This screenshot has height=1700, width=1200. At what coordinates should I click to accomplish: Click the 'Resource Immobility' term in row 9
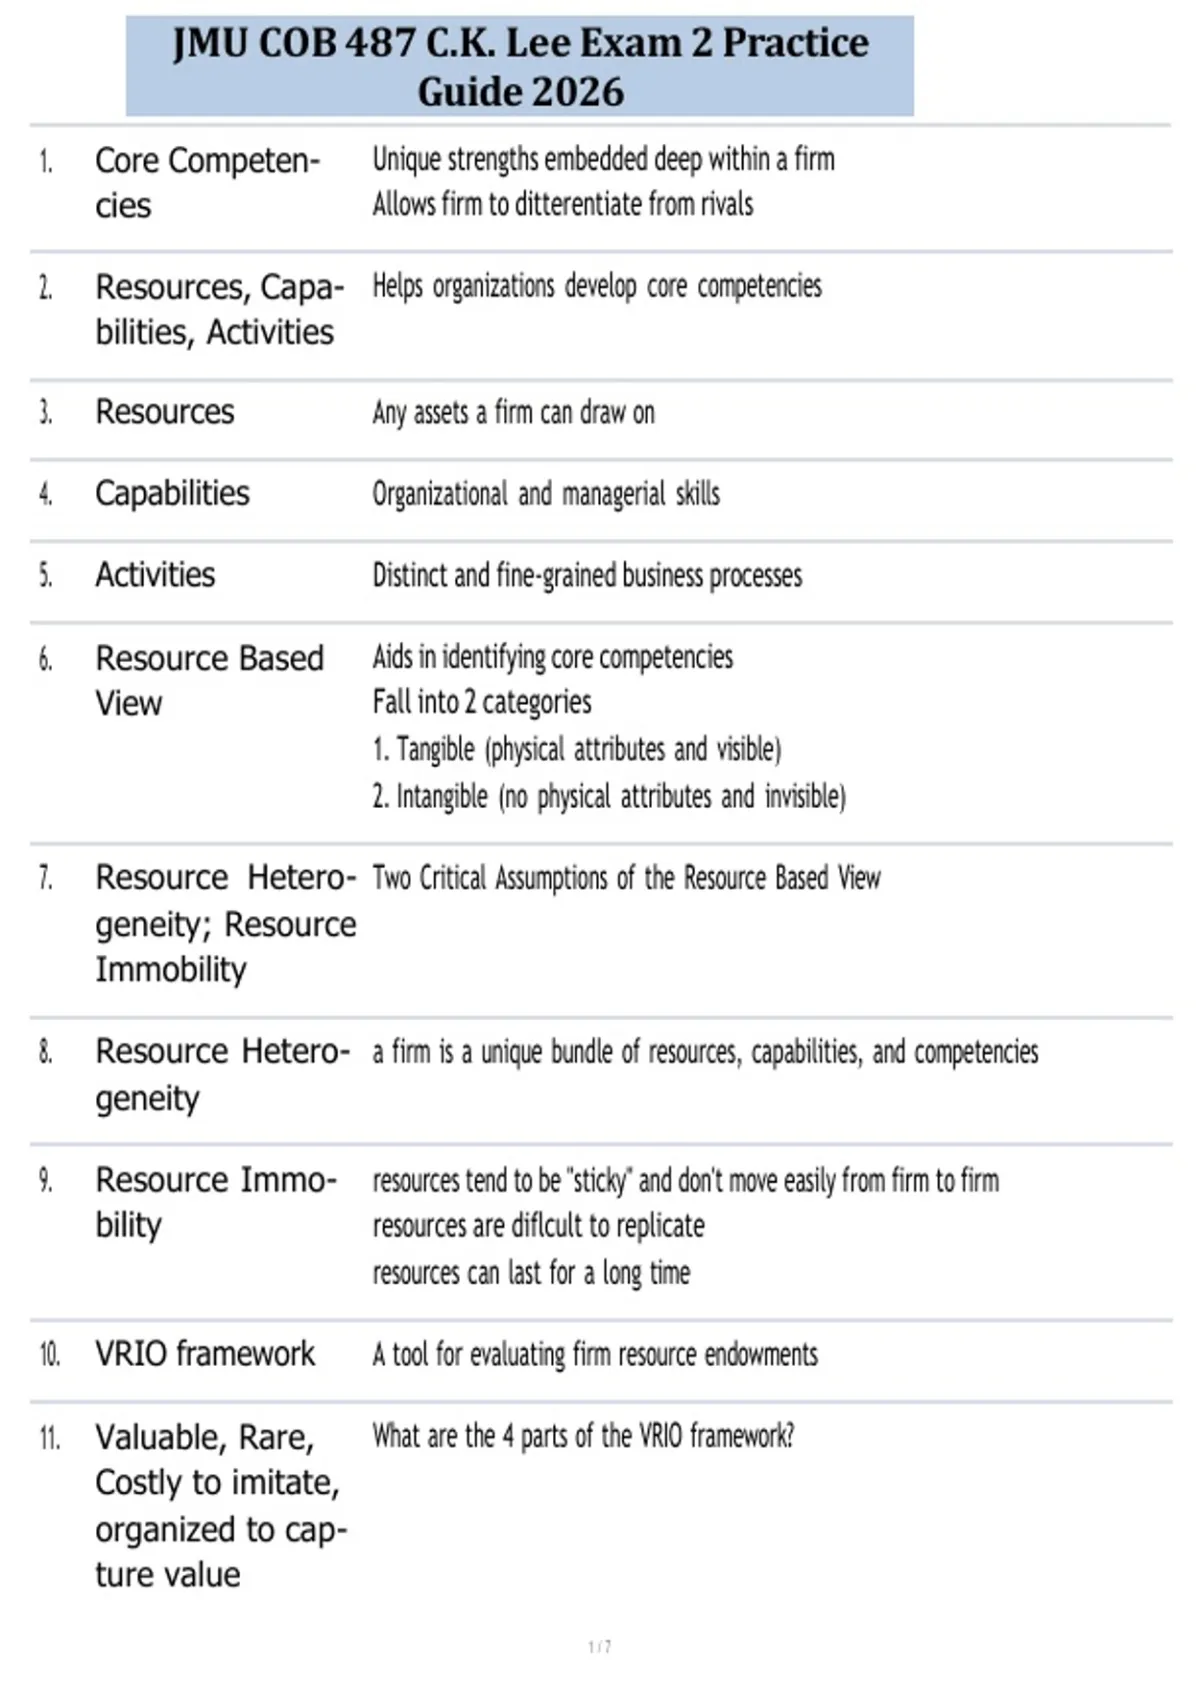(217, 1202)
